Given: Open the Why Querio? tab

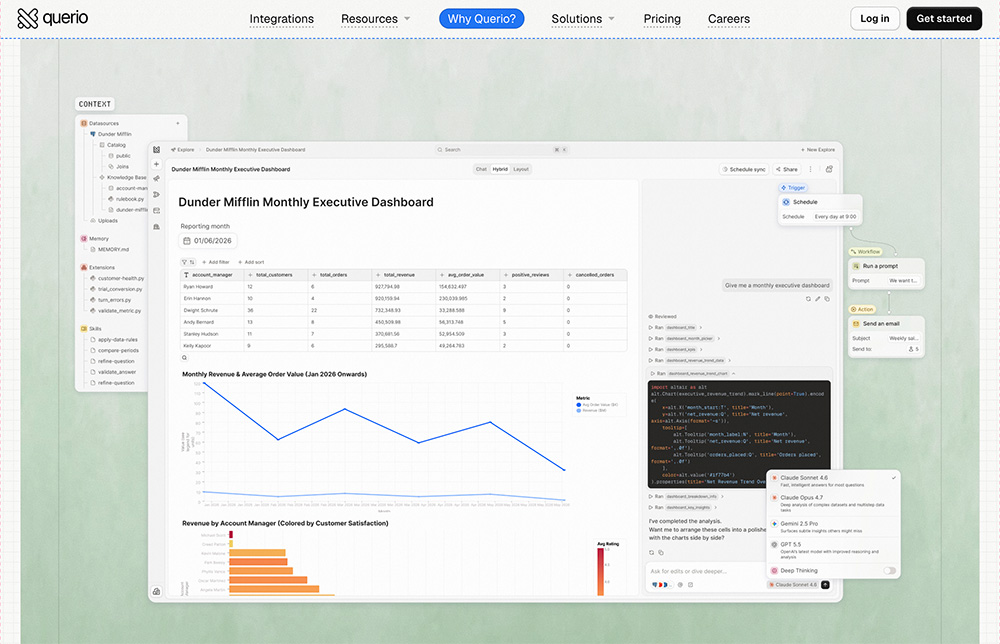Looking at the screenshot, I should (482, 19).
